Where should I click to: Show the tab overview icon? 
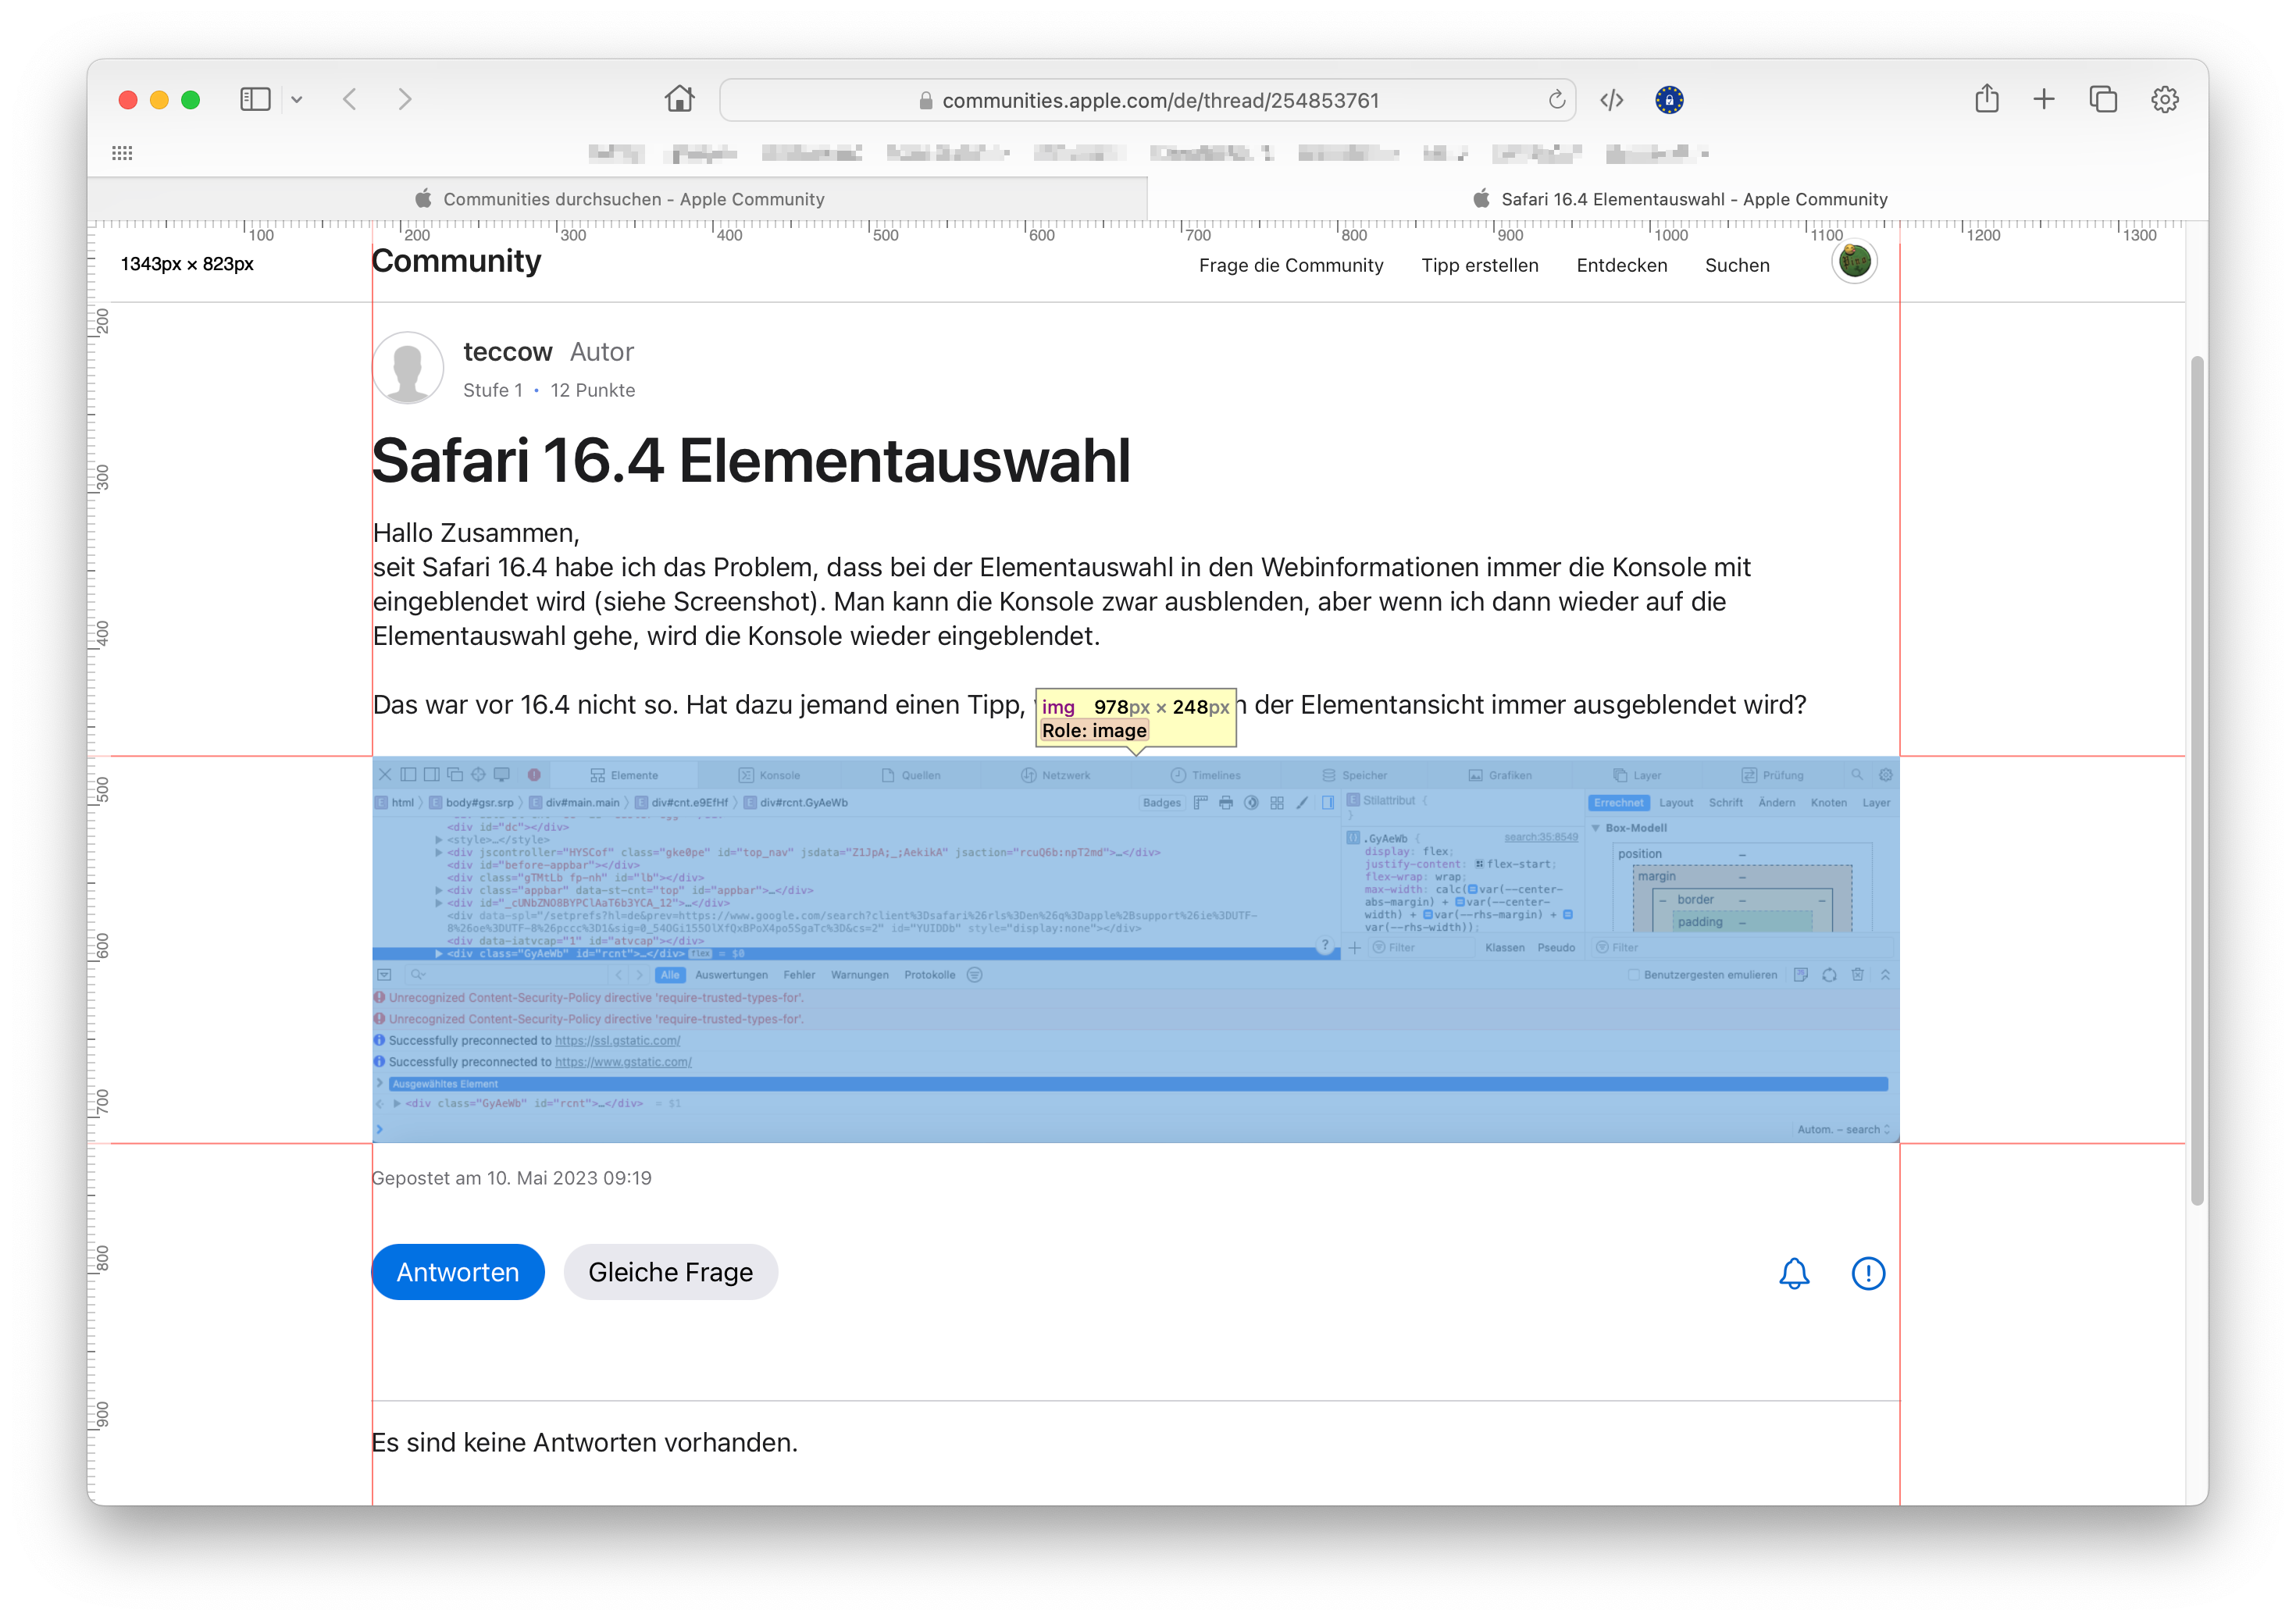point(2102,99)
